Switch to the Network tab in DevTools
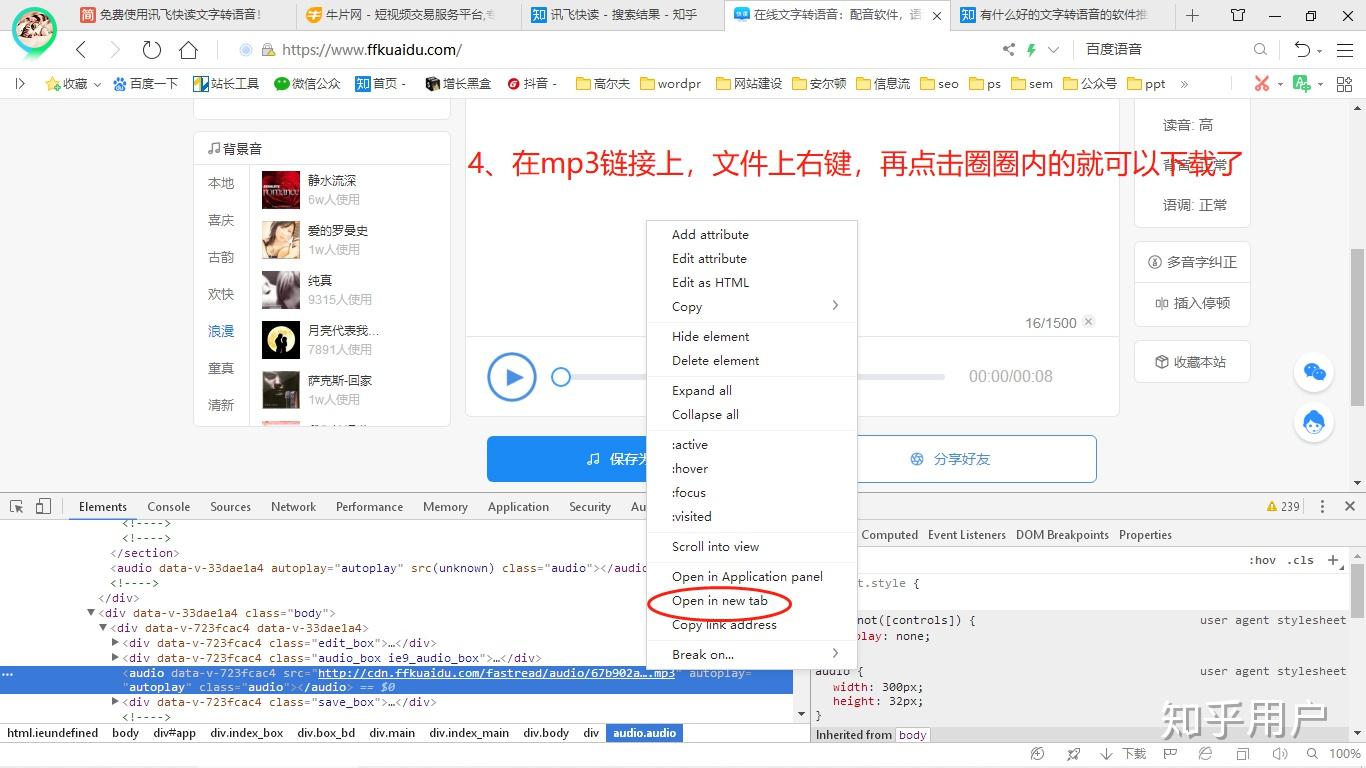Viewport: 1366px width, 768px height. pos(293,507)
